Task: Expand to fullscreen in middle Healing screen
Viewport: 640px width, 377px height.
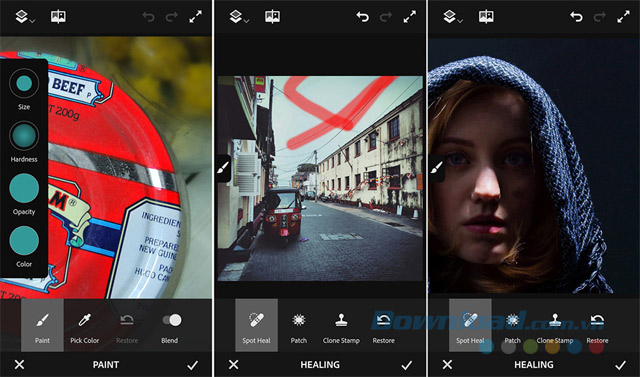Action: pyautogui.click(x=409, y=17)
